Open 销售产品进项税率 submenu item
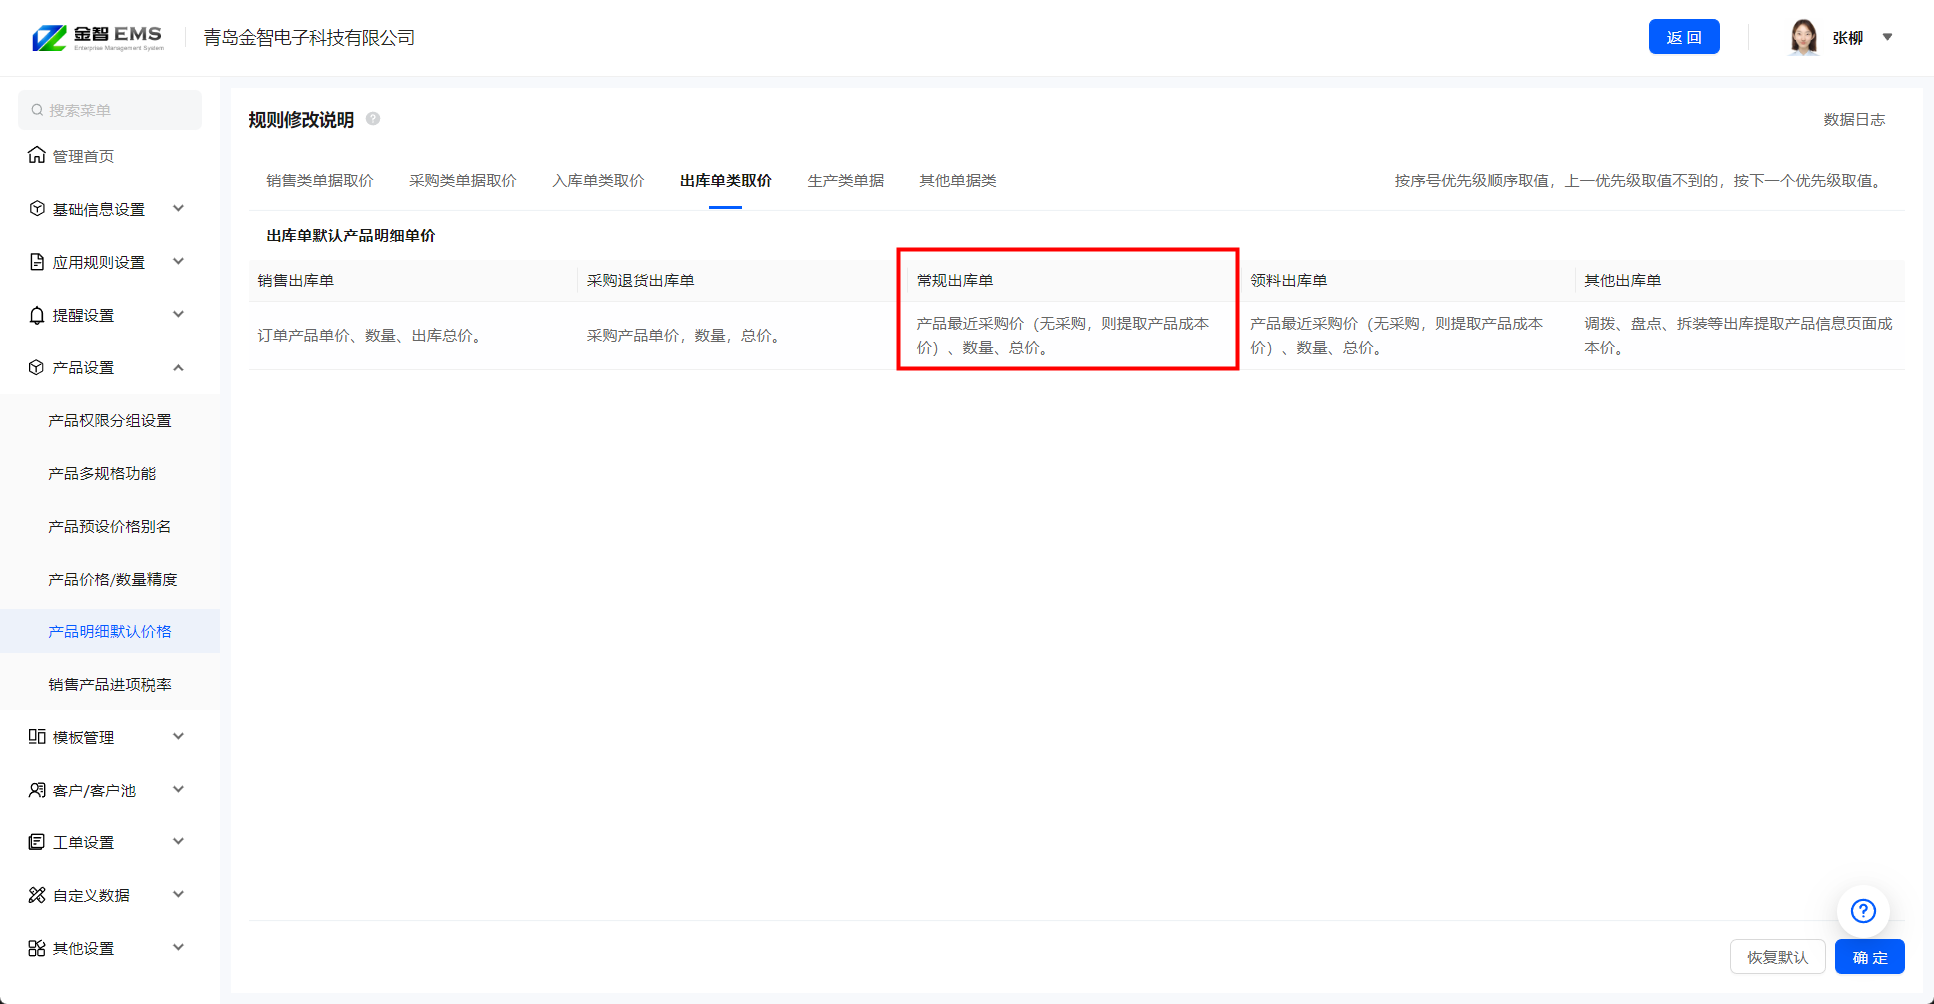This screenshot has height=1004, width=1934. [x=110, y=685]
